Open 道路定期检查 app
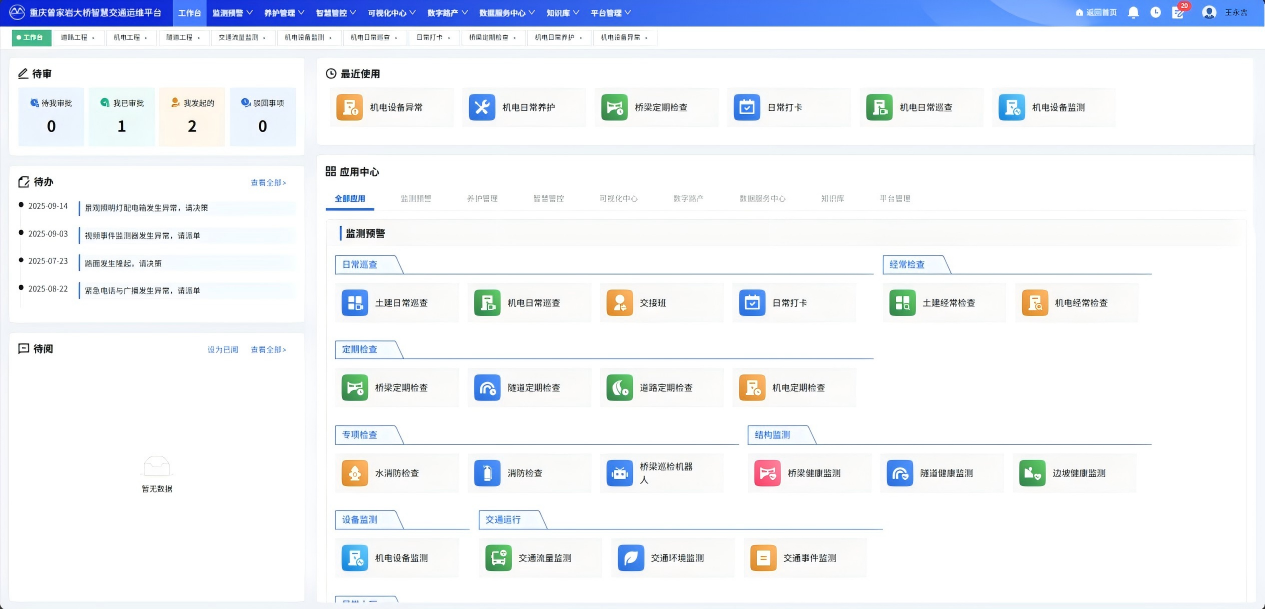Viewport: 1265px width, 609px height. tap(661, 387)
